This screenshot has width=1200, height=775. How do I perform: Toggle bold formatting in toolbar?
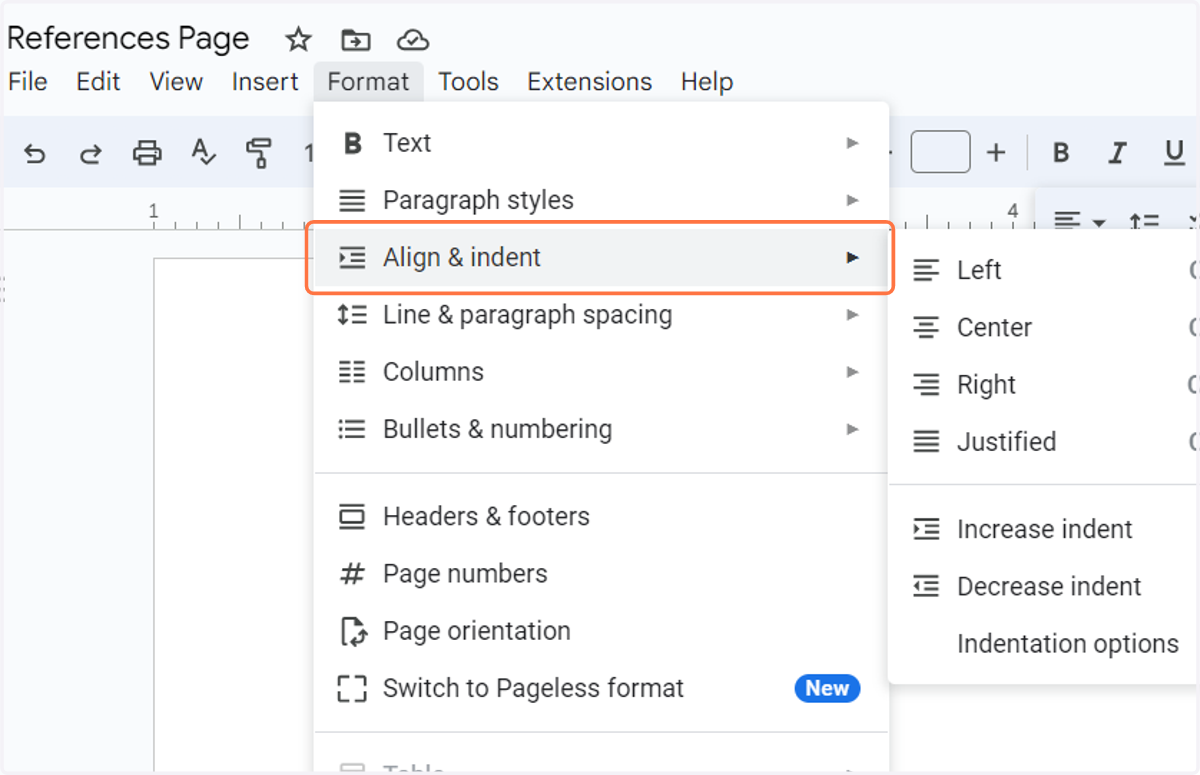pos(1061,153)
